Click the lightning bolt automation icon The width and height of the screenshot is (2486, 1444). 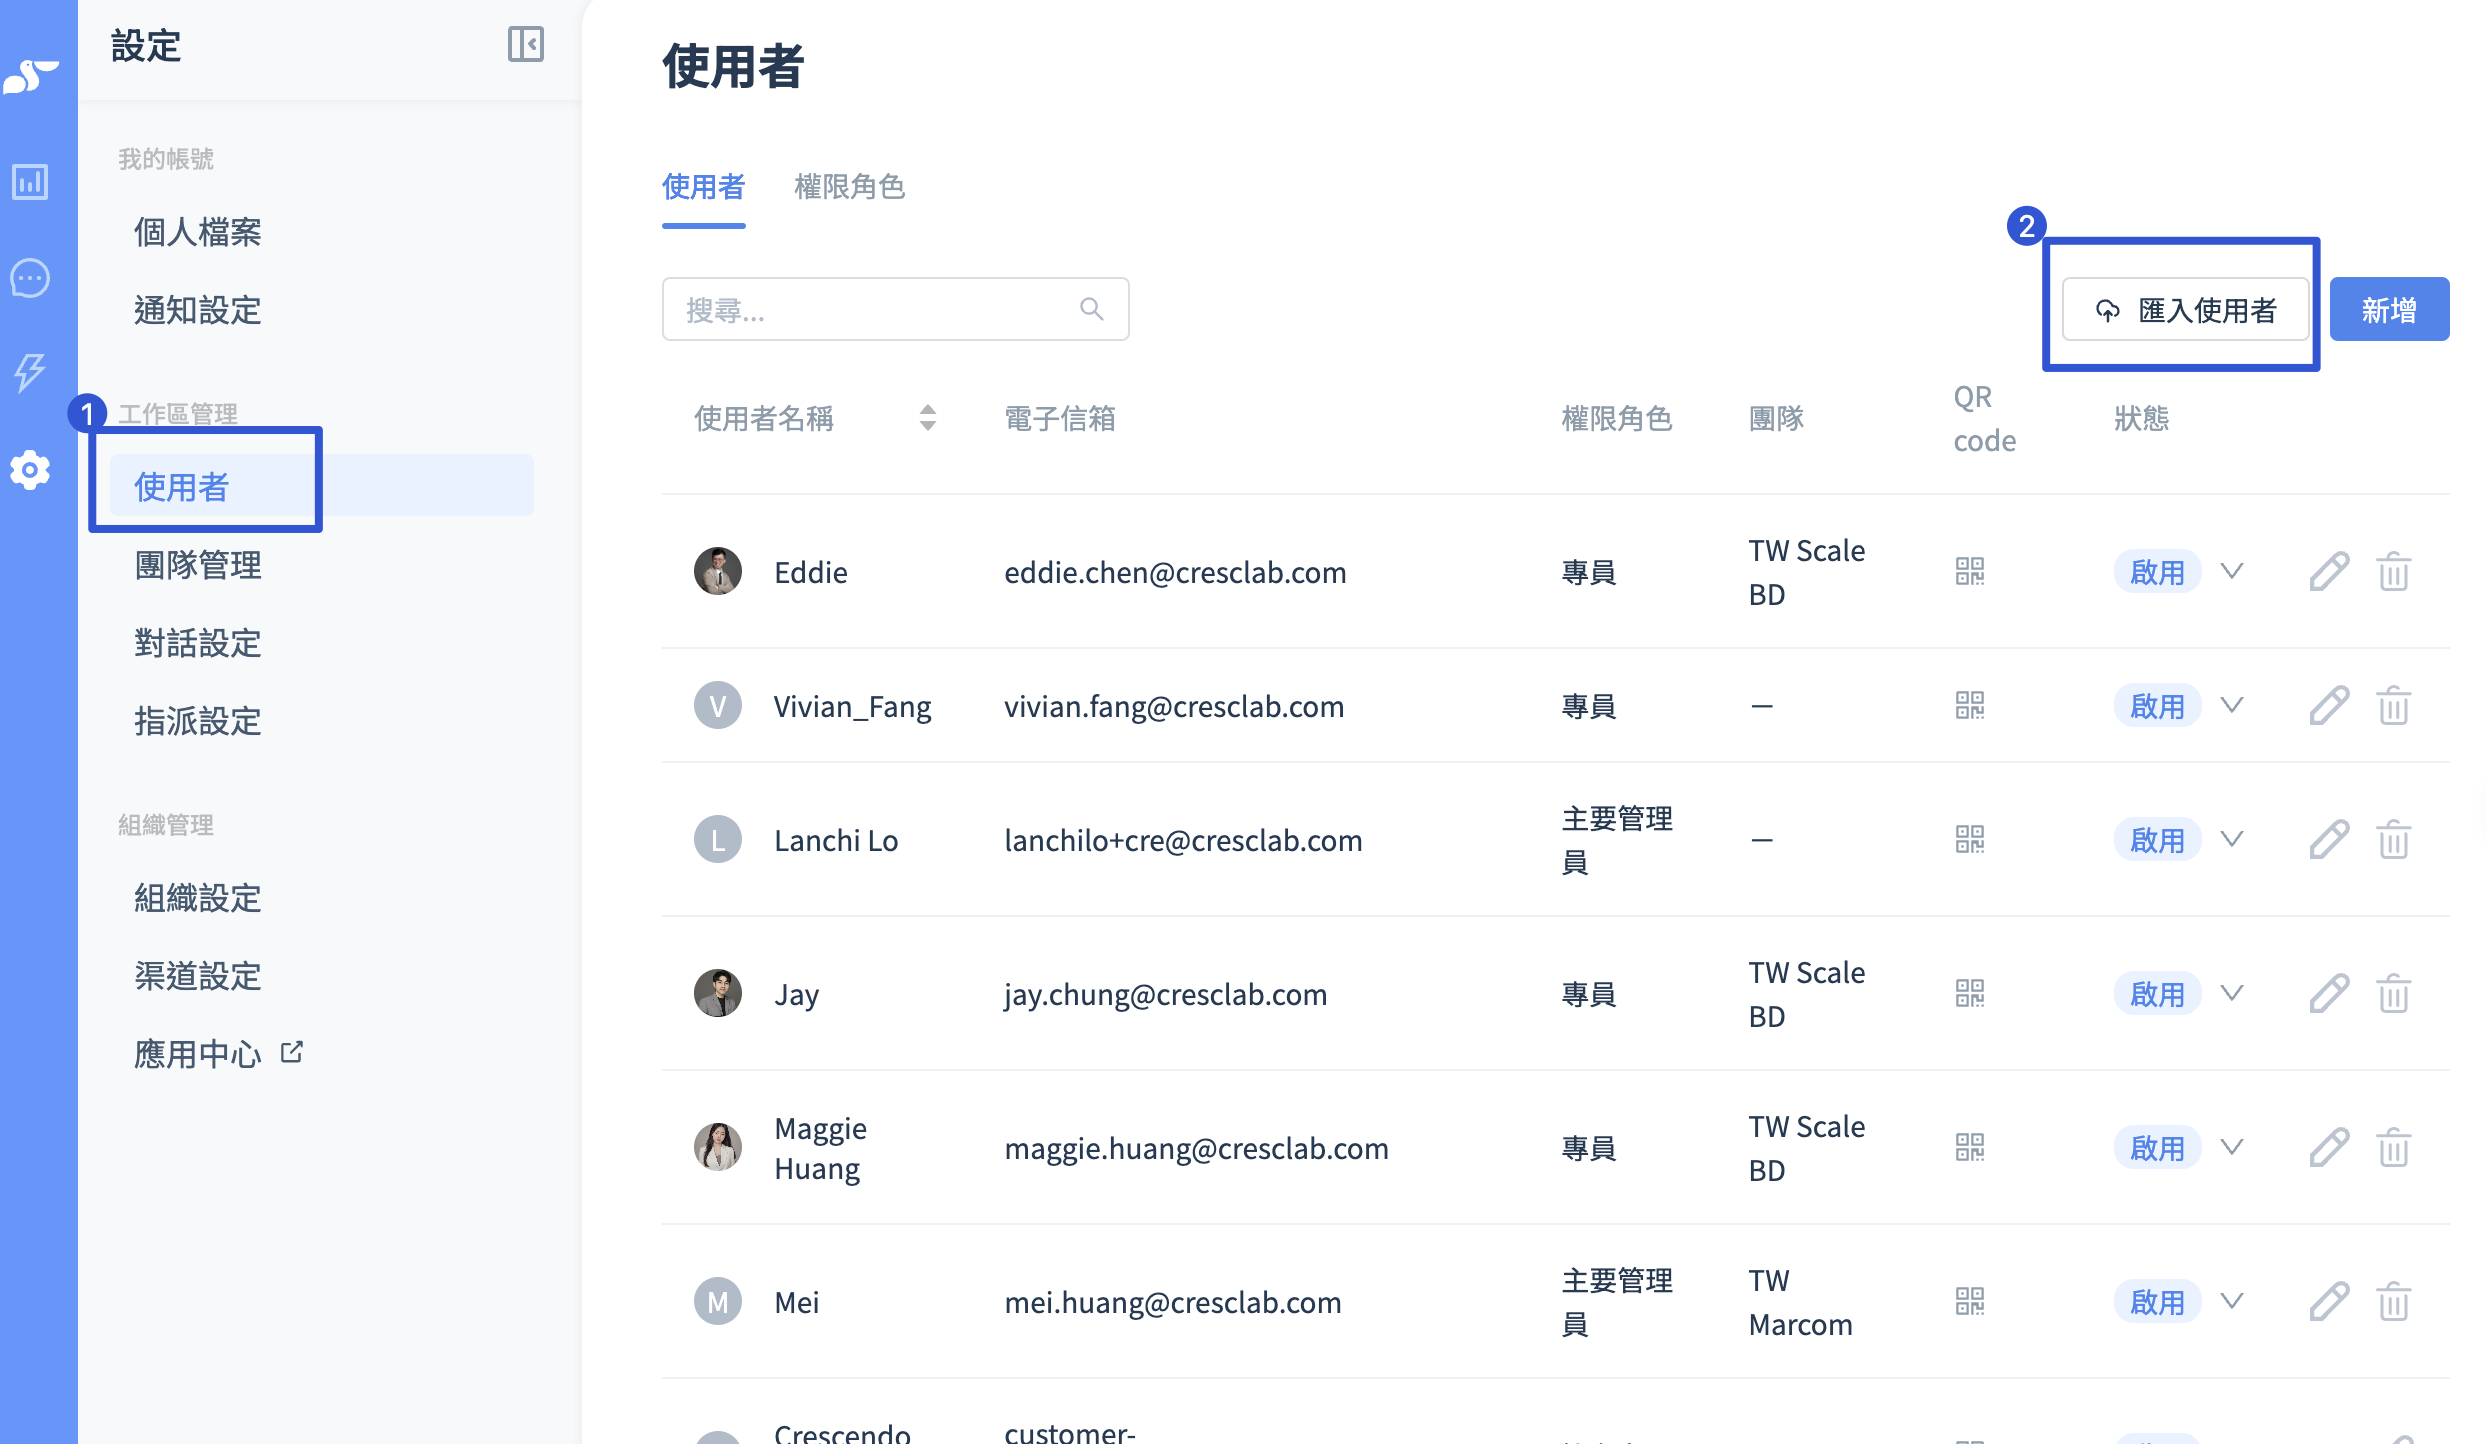click(x=30, y=372)
